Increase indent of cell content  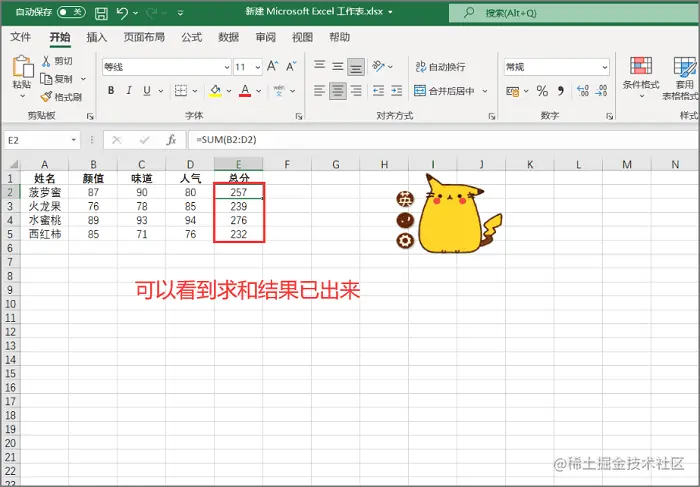[x=396, y=91]
